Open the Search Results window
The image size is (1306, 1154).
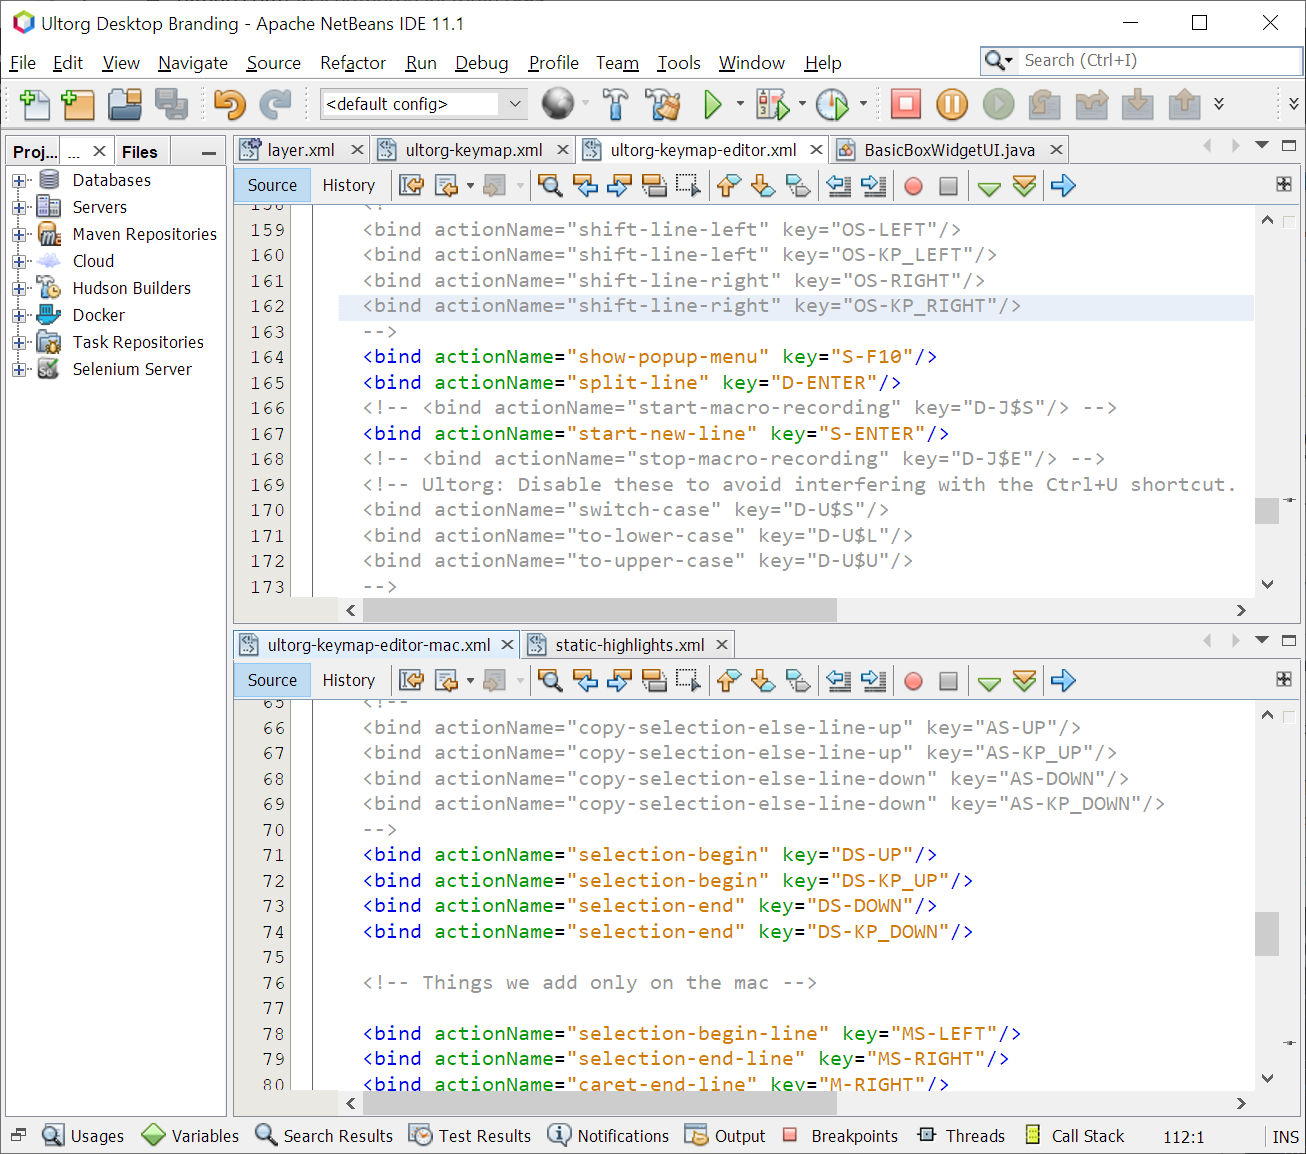pyautogui.click(x=324, y=1136)
